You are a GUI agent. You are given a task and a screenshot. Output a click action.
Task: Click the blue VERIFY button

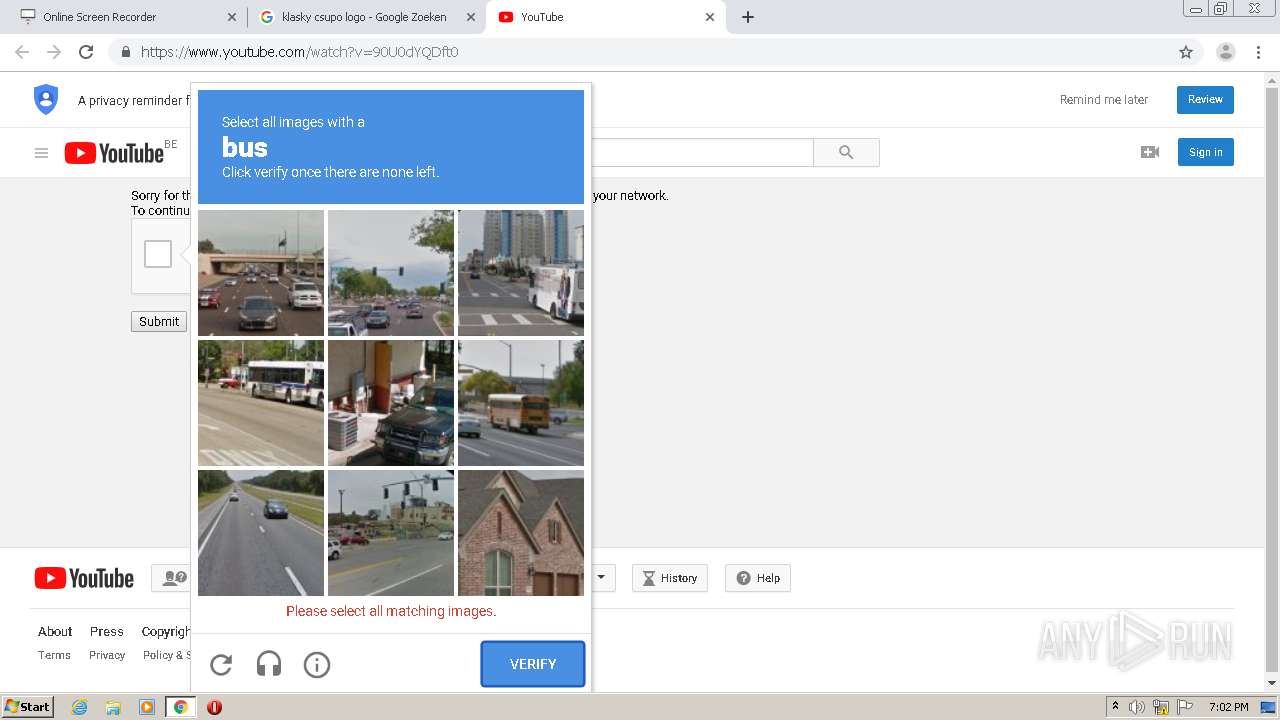533,664
